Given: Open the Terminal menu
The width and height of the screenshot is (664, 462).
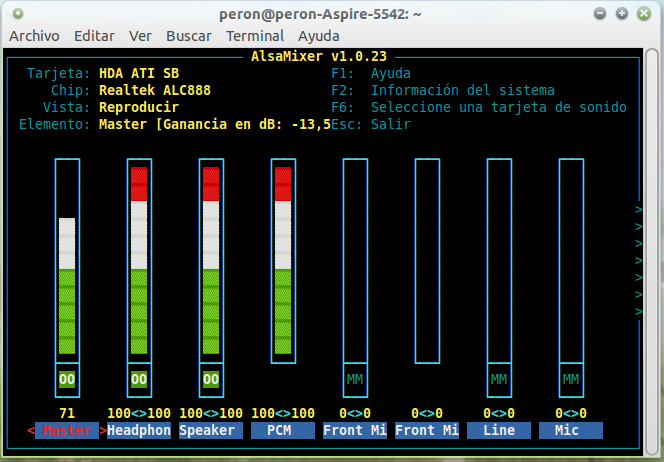Looking at the screenshot, I should [255, 36].
